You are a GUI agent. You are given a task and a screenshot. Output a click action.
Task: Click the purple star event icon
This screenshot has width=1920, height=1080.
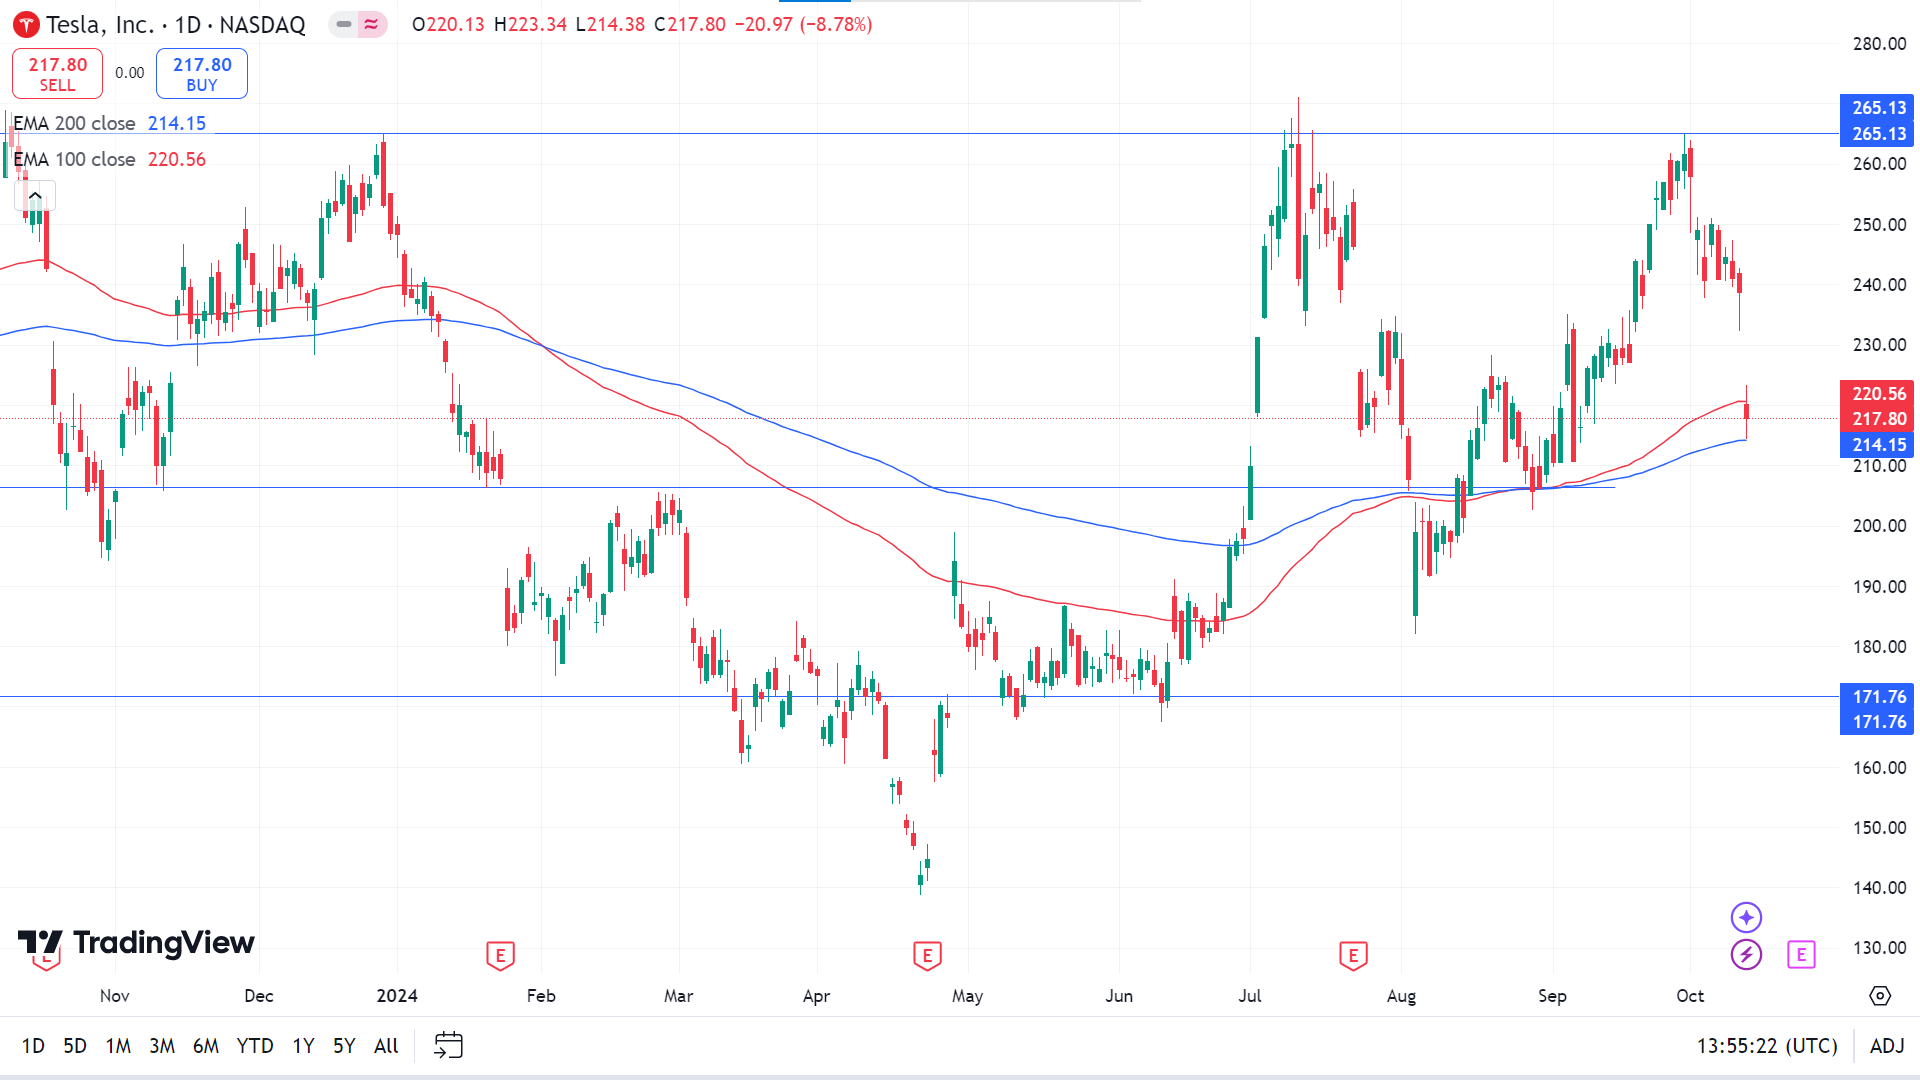coord(1746,917)
